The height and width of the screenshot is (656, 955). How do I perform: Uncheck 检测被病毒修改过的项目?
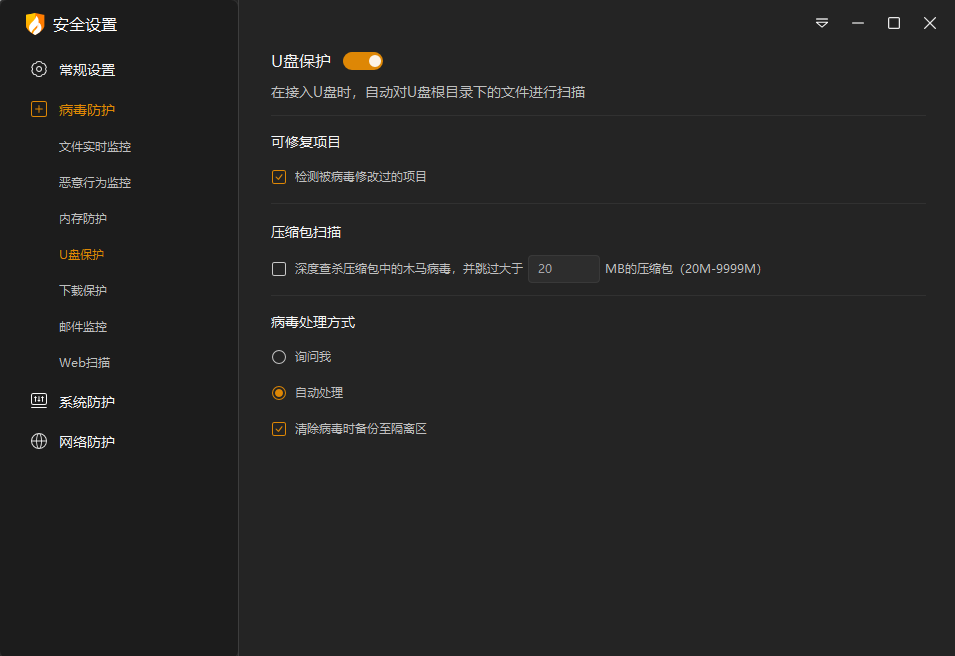click(x=278, y=177)
